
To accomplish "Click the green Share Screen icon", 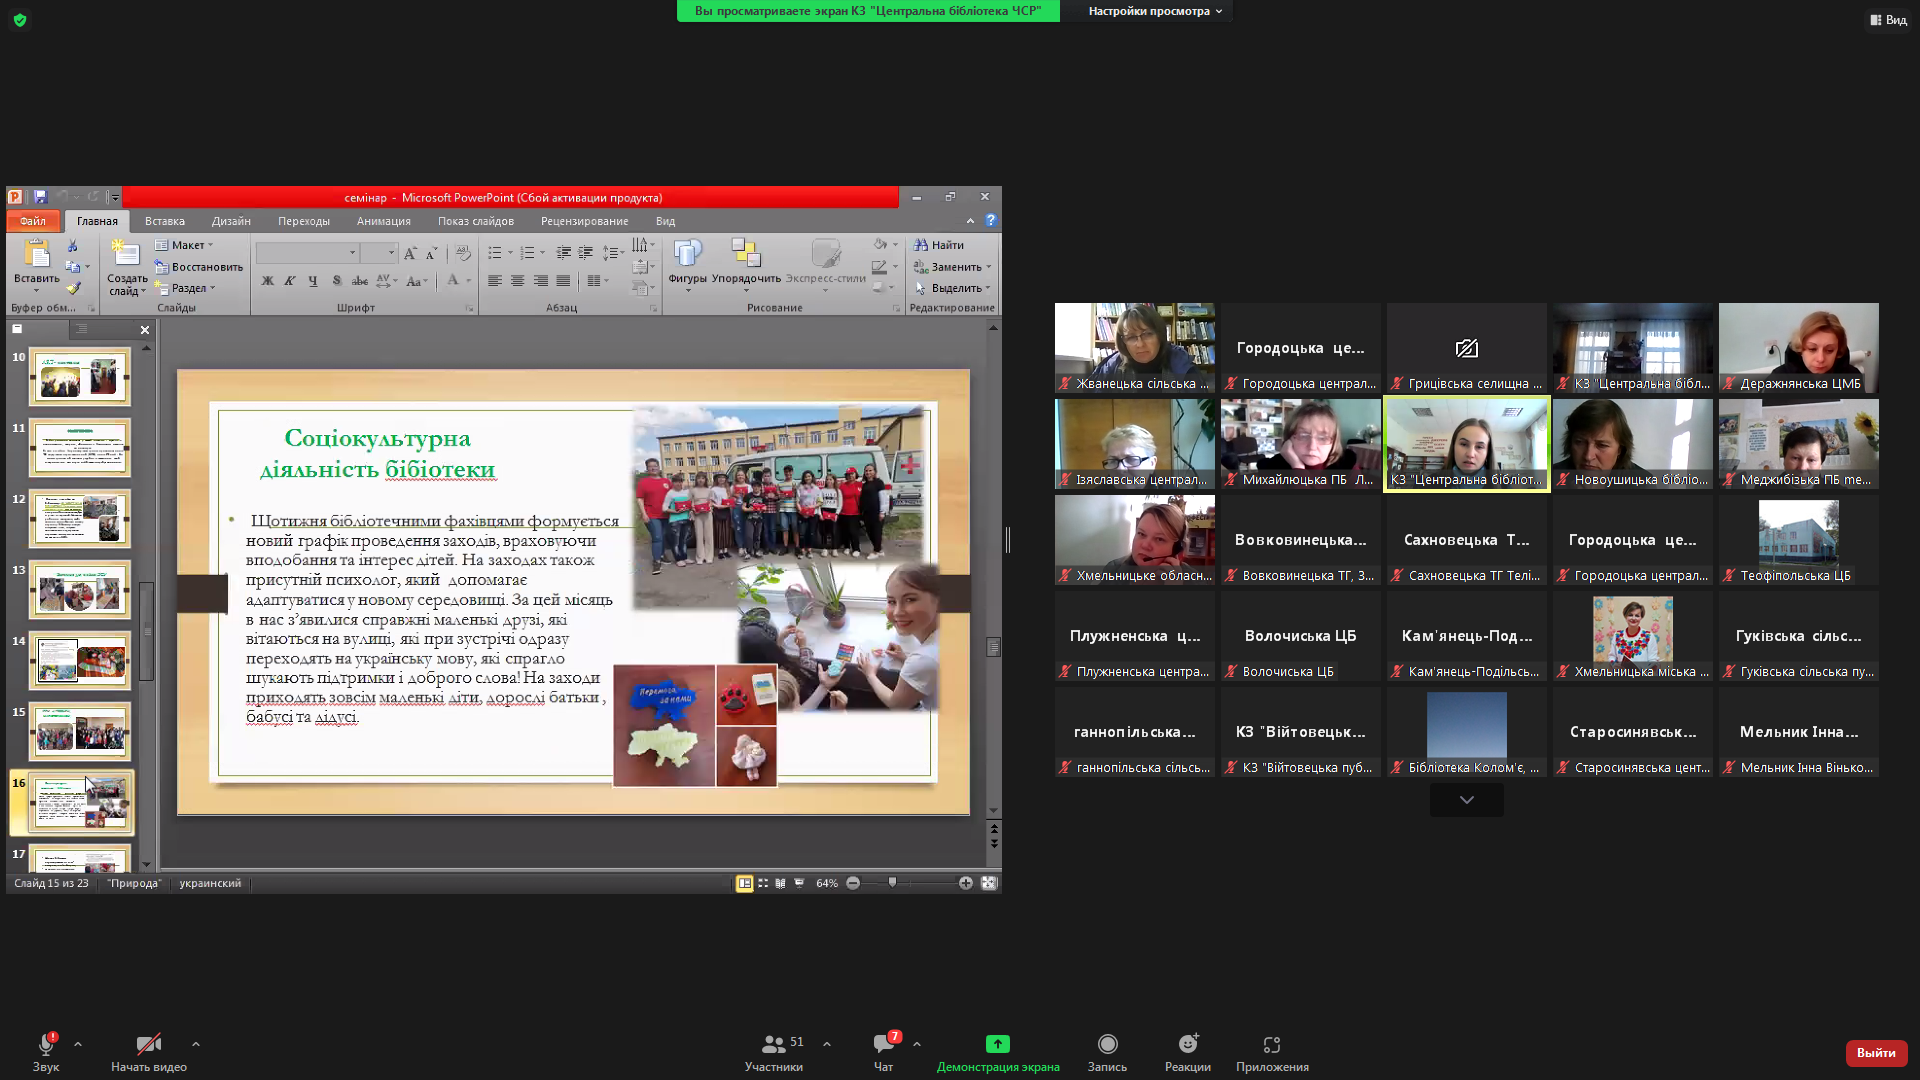I will (x=997, y=1045).
